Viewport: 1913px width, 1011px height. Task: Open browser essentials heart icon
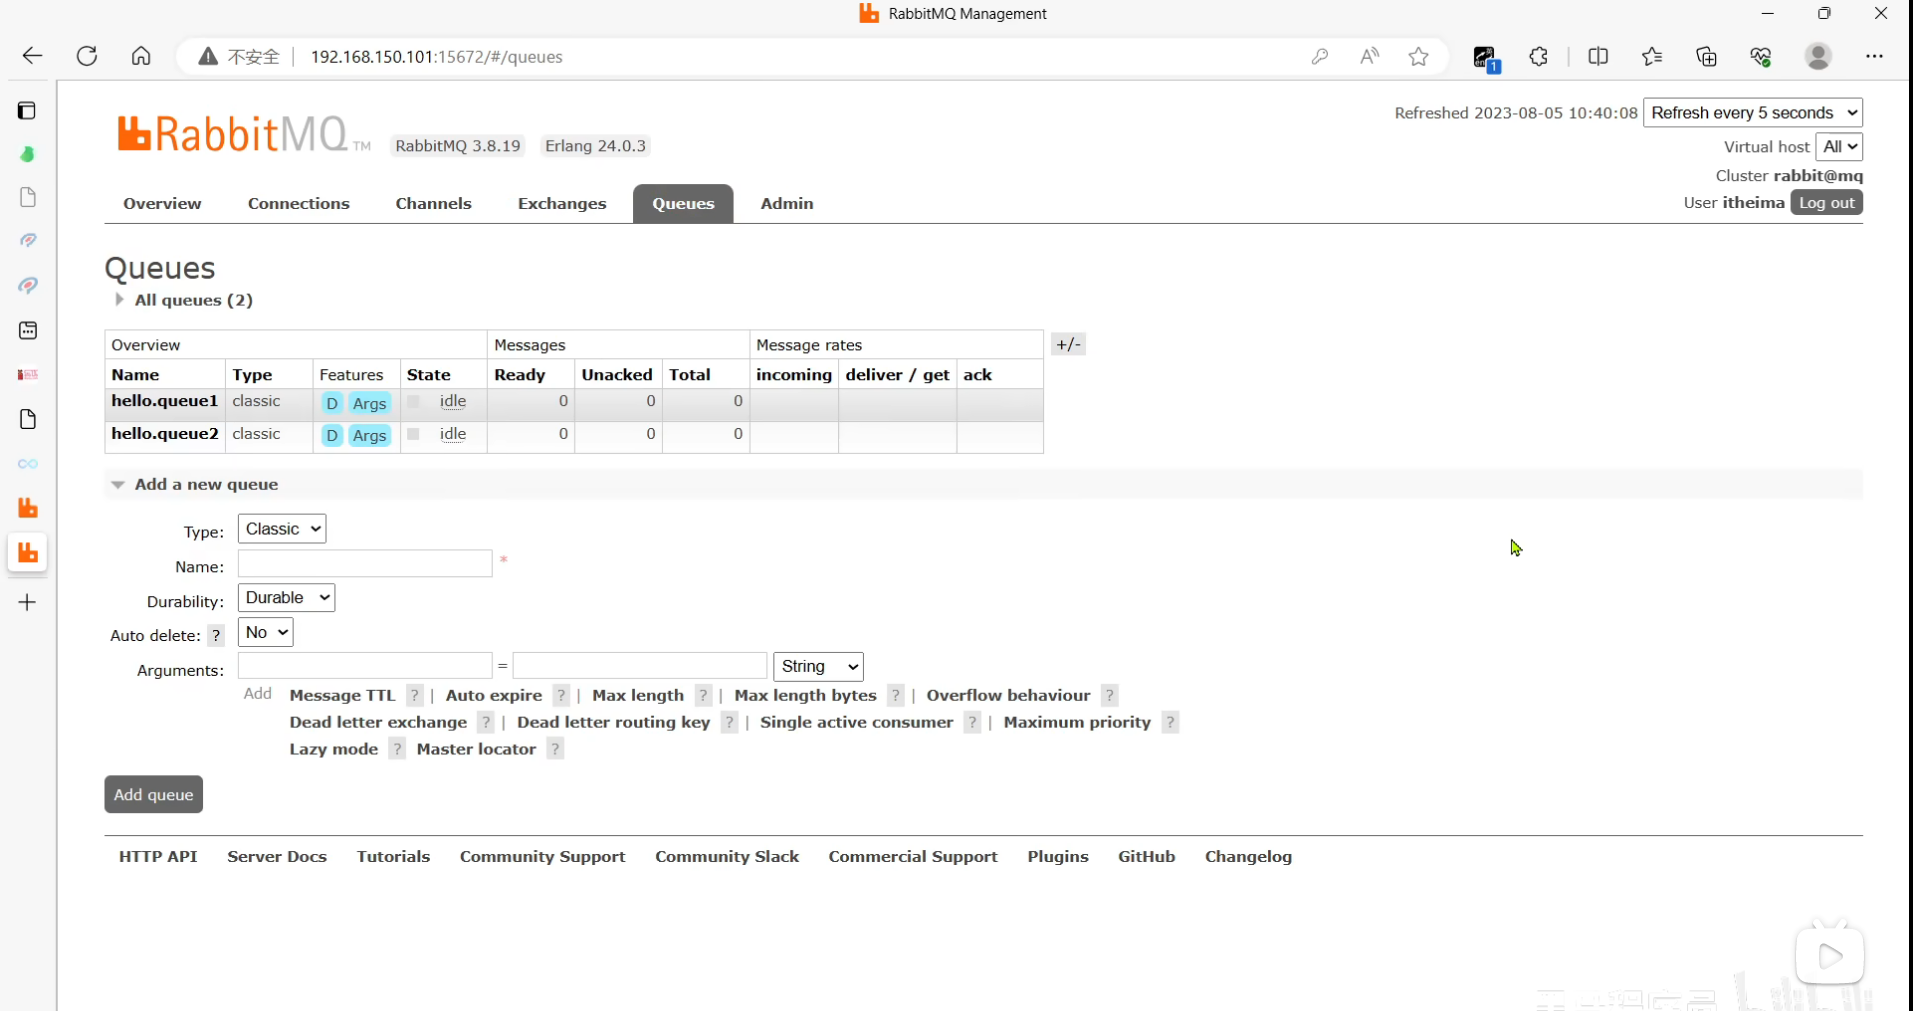click(1761, 57)
